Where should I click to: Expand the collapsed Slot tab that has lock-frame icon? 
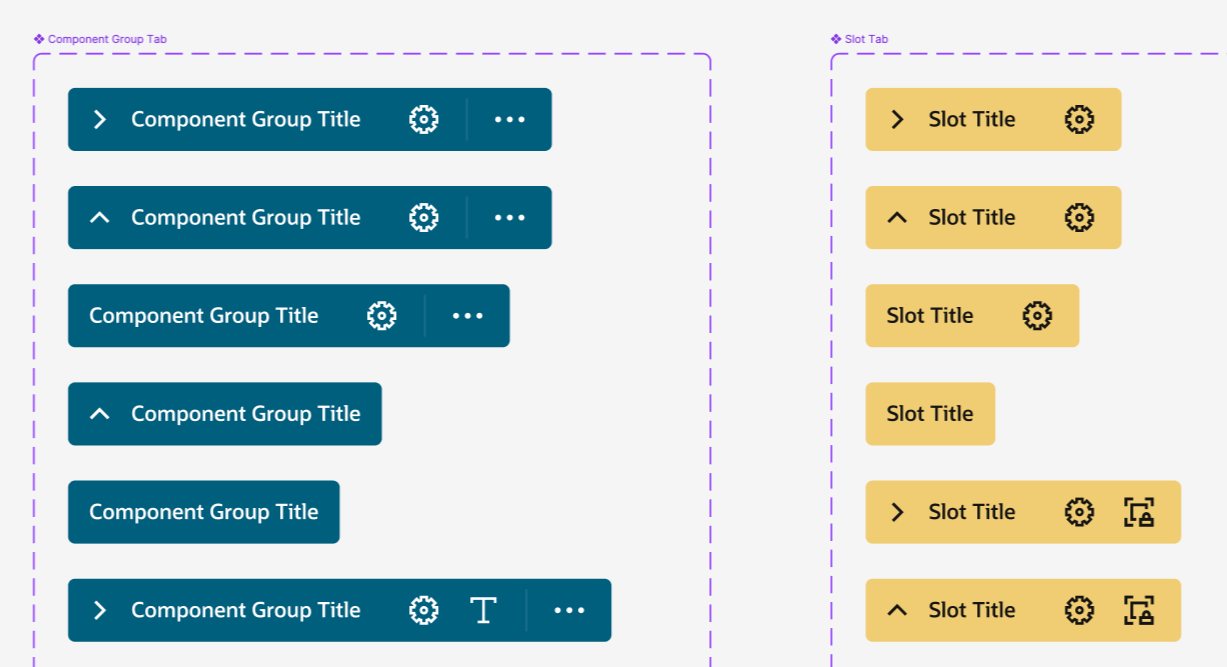[897, 512]
